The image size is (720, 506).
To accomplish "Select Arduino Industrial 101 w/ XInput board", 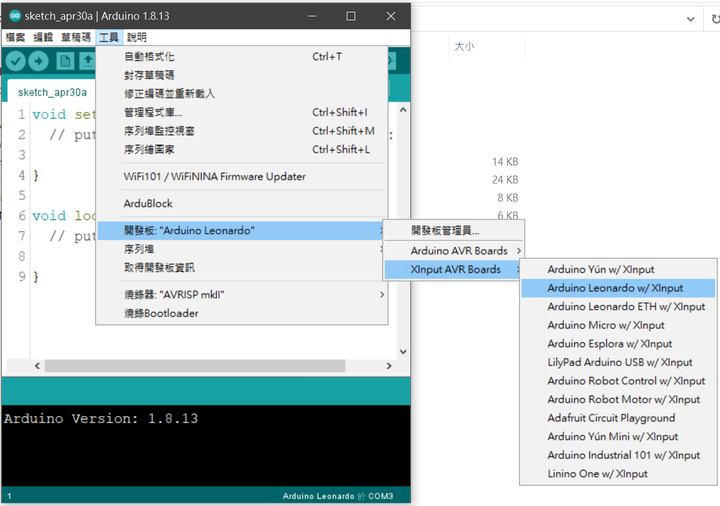I will [x=618, y=455].
